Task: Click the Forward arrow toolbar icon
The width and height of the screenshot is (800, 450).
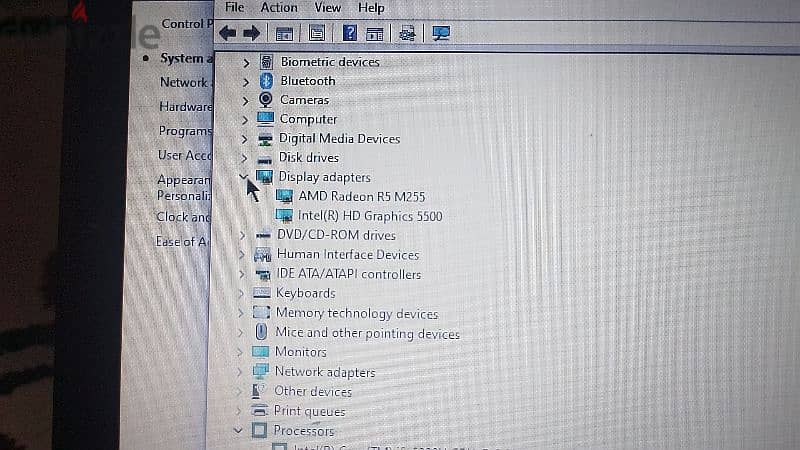Action: [252, 34]
